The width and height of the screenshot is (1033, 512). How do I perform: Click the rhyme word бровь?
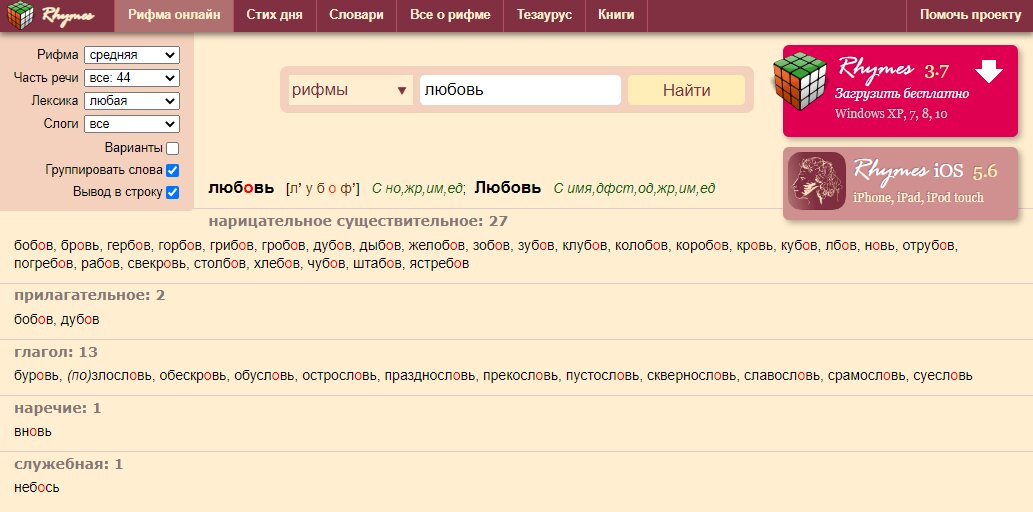(x=78, y=246)
